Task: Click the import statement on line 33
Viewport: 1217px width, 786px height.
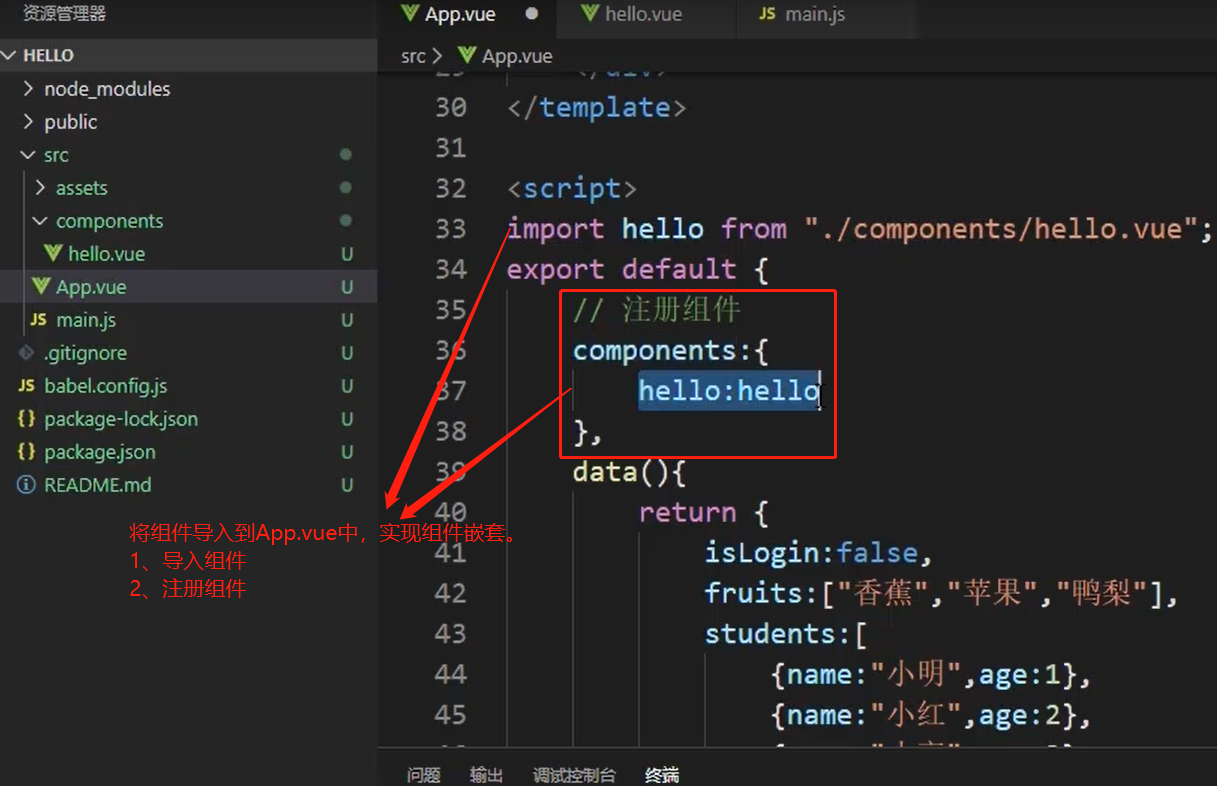Action: point(859,229)
